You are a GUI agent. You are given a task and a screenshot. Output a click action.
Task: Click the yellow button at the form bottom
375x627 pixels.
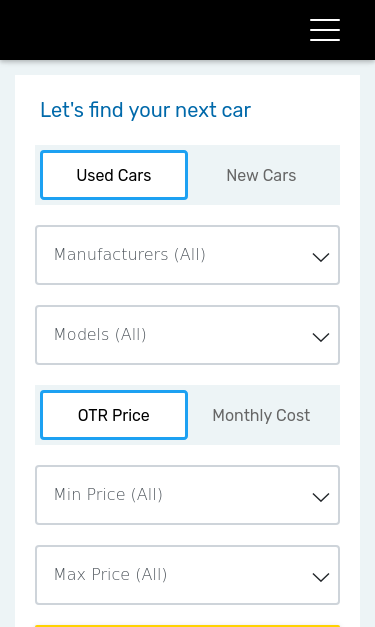point(188,626)
